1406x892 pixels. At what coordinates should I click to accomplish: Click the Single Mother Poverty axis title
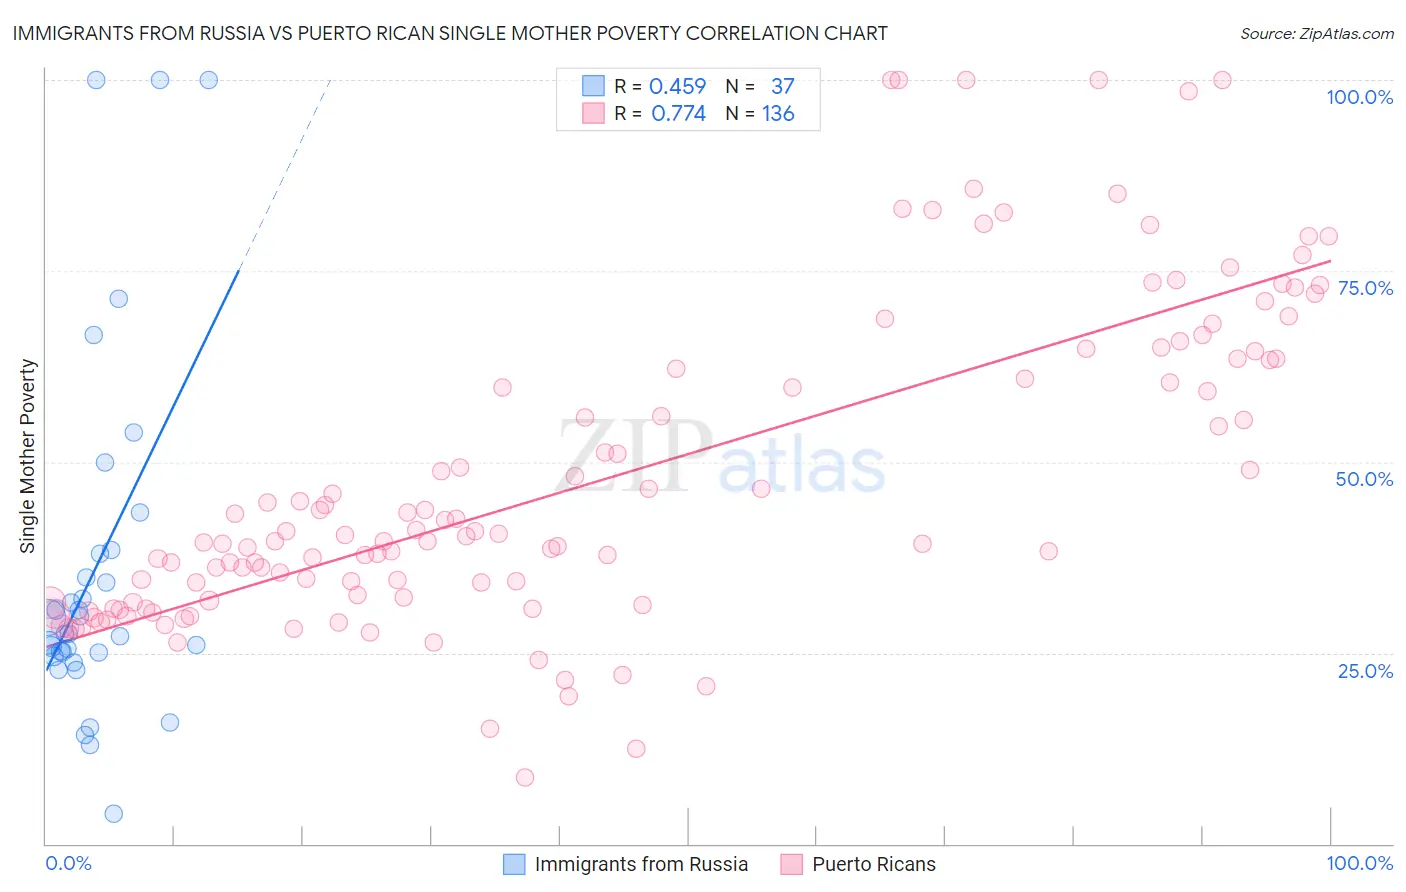28,456
